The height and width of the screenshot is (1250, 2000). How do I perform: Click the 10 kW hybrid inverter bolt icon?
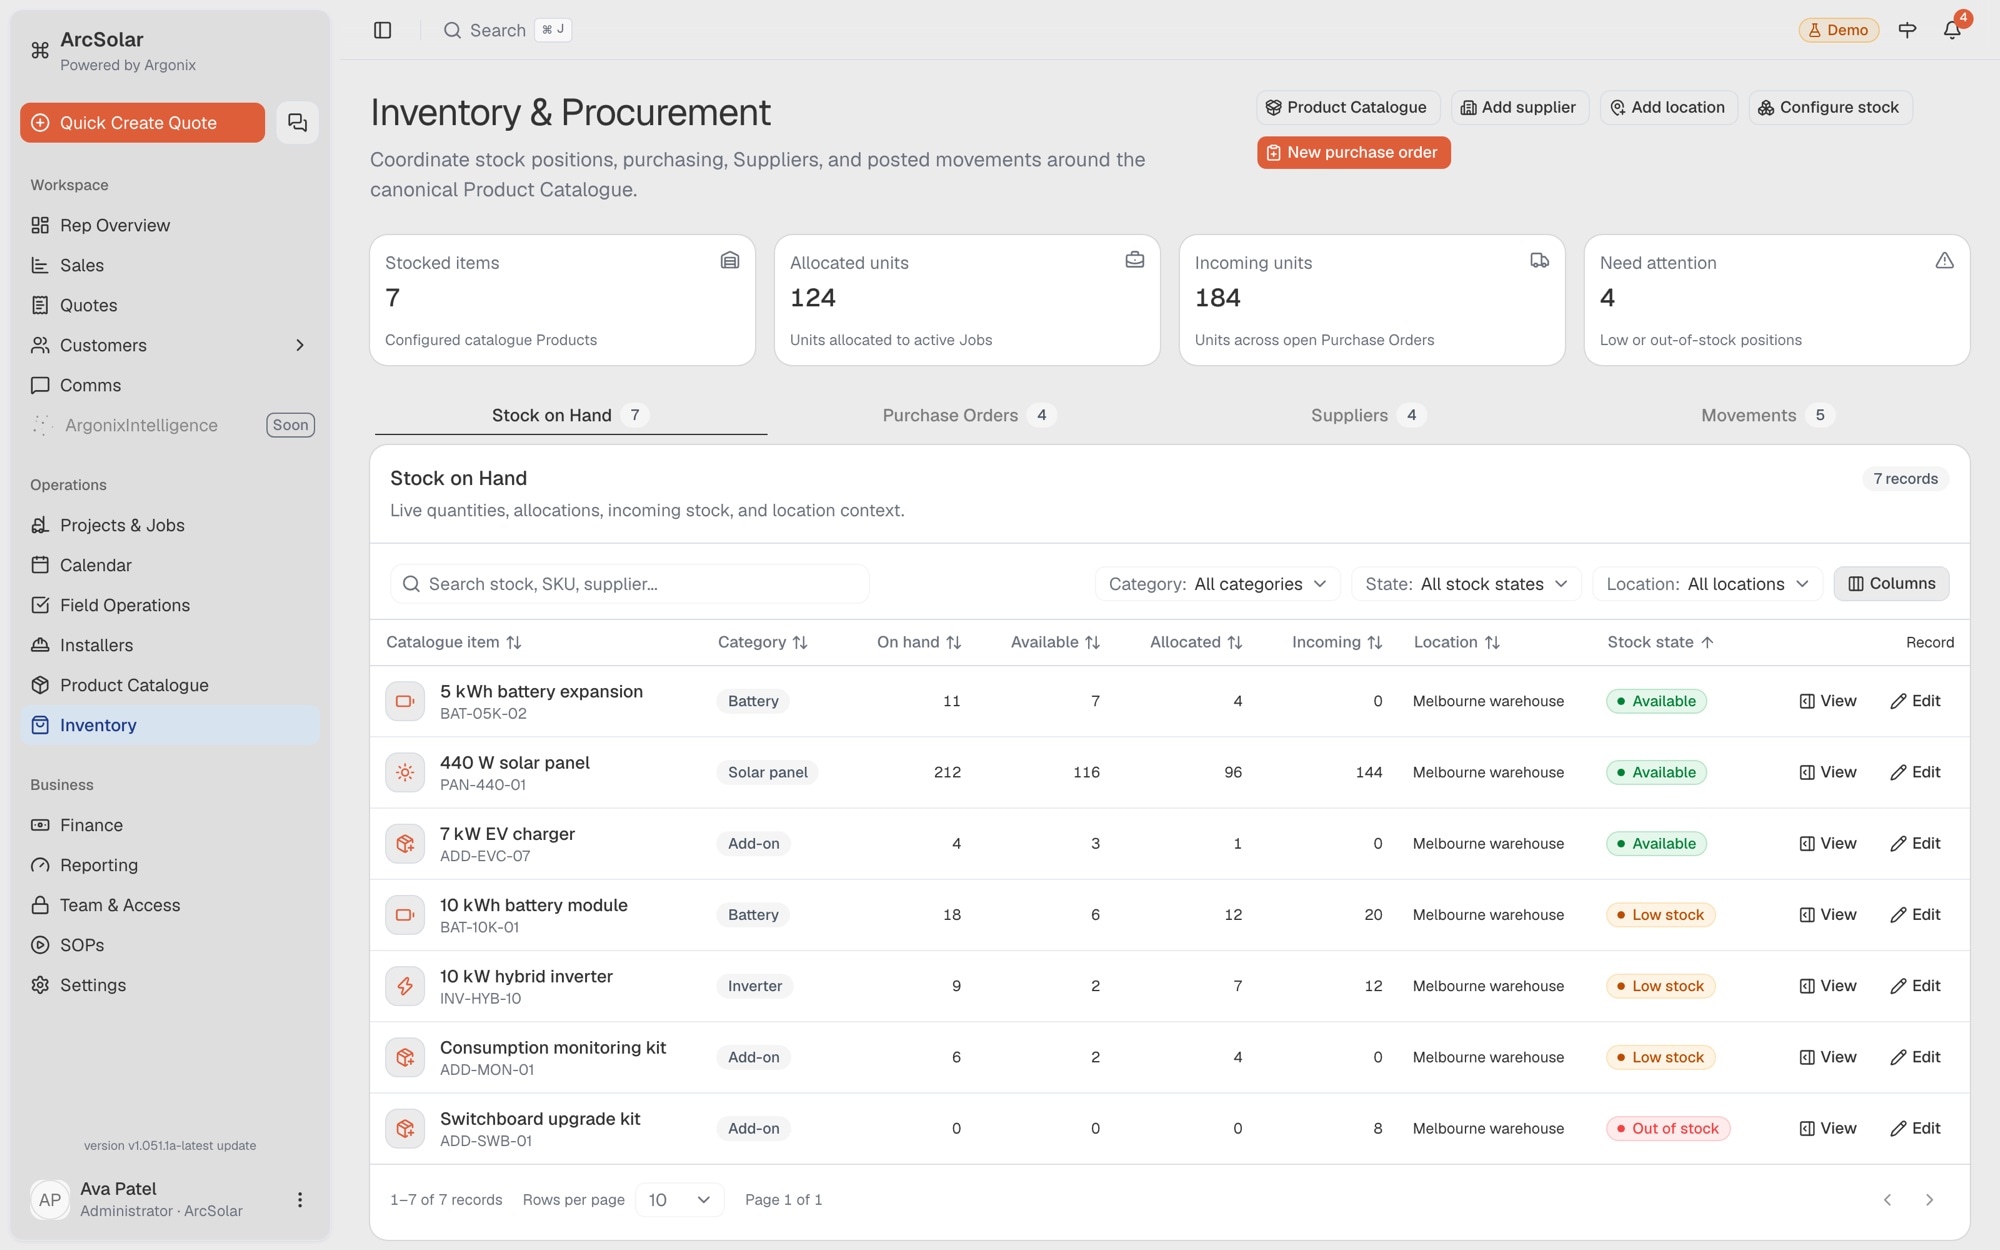click(x=405, y=986)
